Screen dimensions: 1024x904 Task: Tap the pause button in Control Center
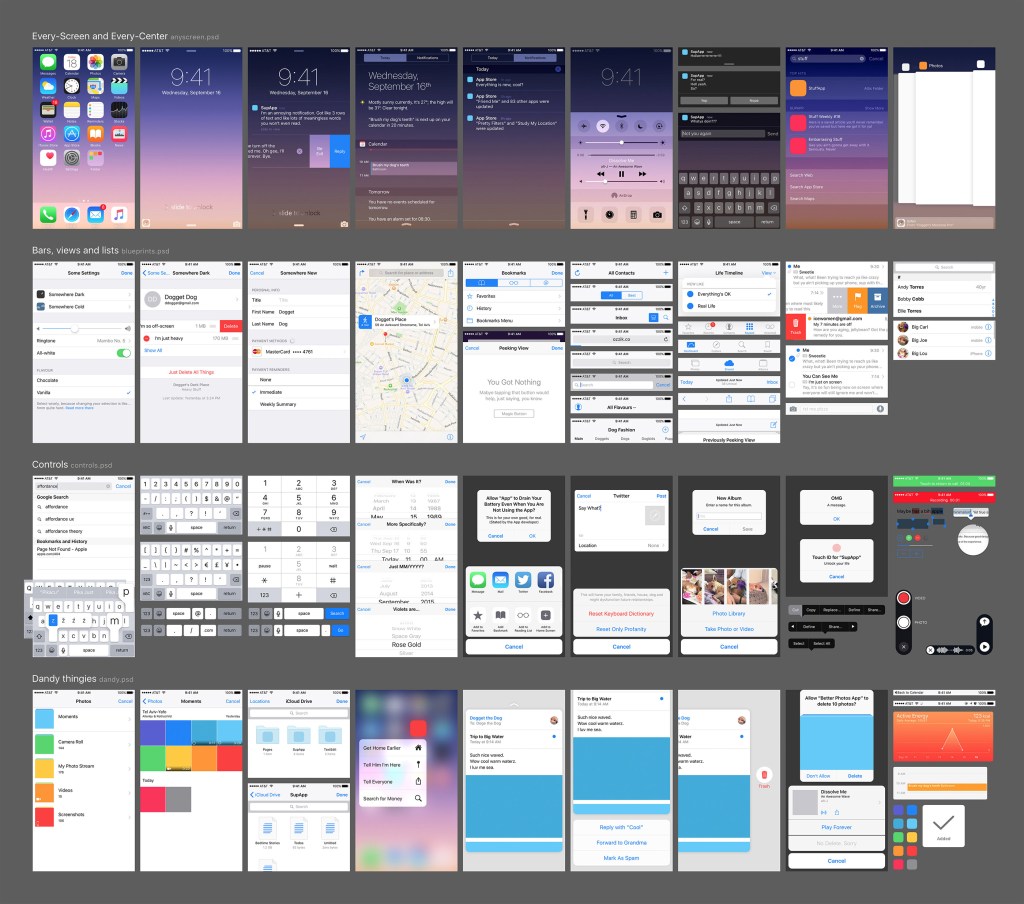pyautogui.click(x=622, y=173)
